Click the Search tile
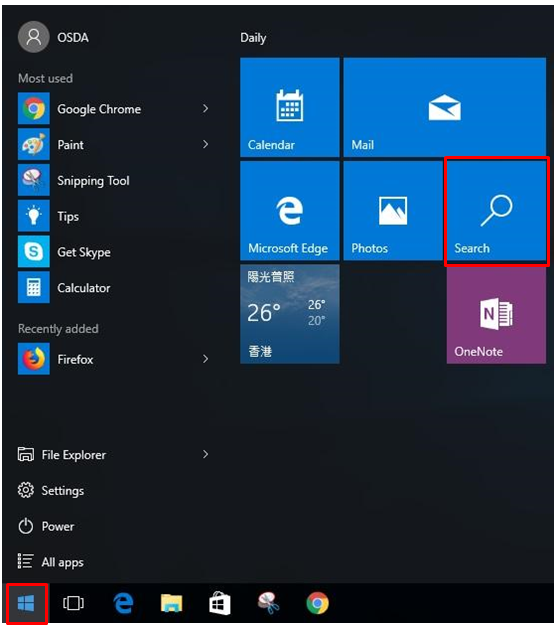558x625 pixels. pyautogui.click(x=497, y=211)
